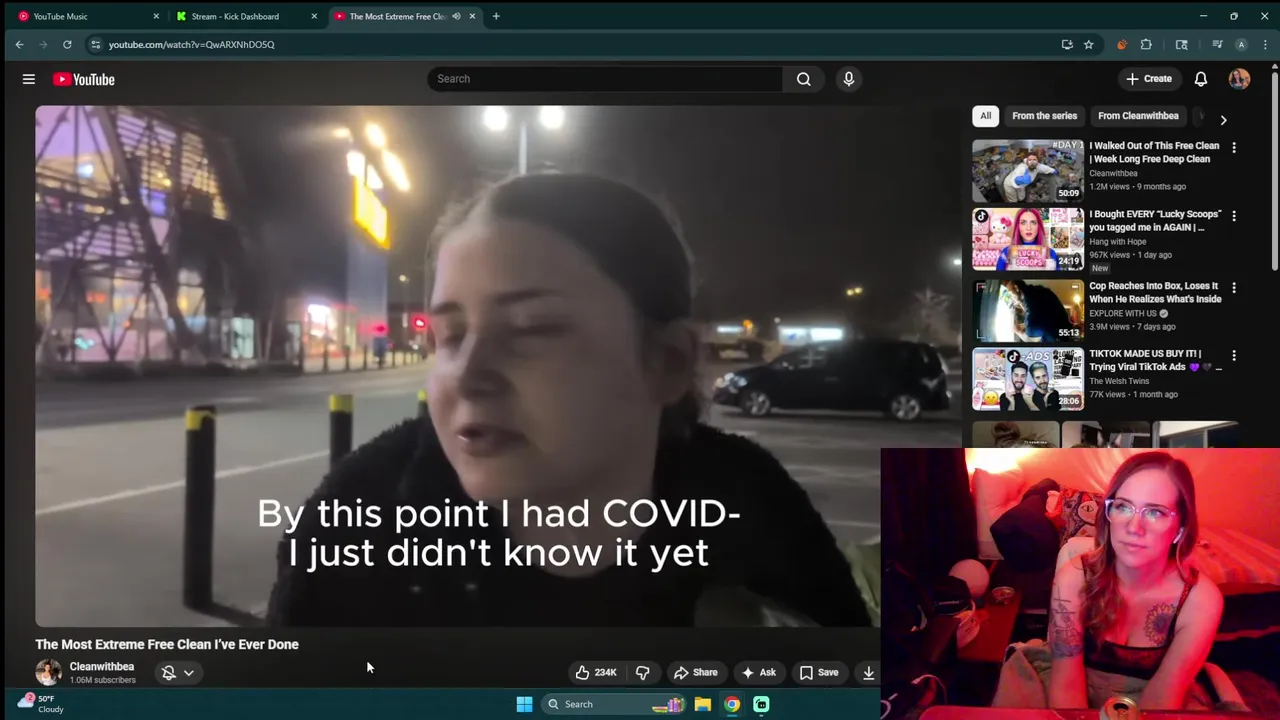This screenshot has width=1280, height=720.
Task: Open YouTube notifications bell
Action: point(1201,79)
